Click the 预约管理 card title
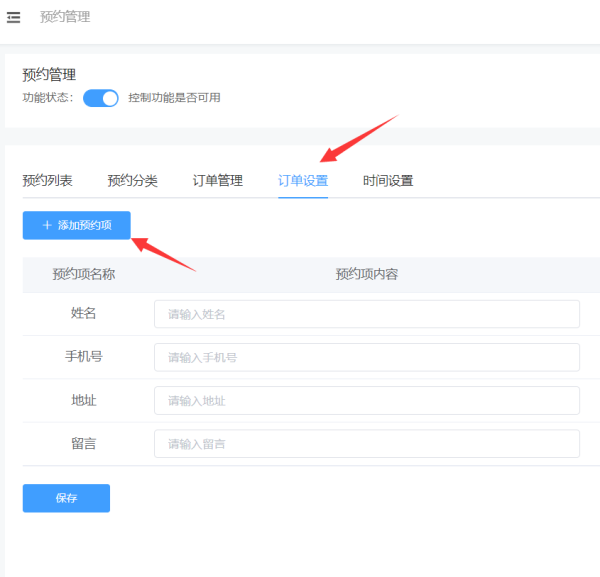The width and height of the screenshot is (600, 577). pos(49,75)
